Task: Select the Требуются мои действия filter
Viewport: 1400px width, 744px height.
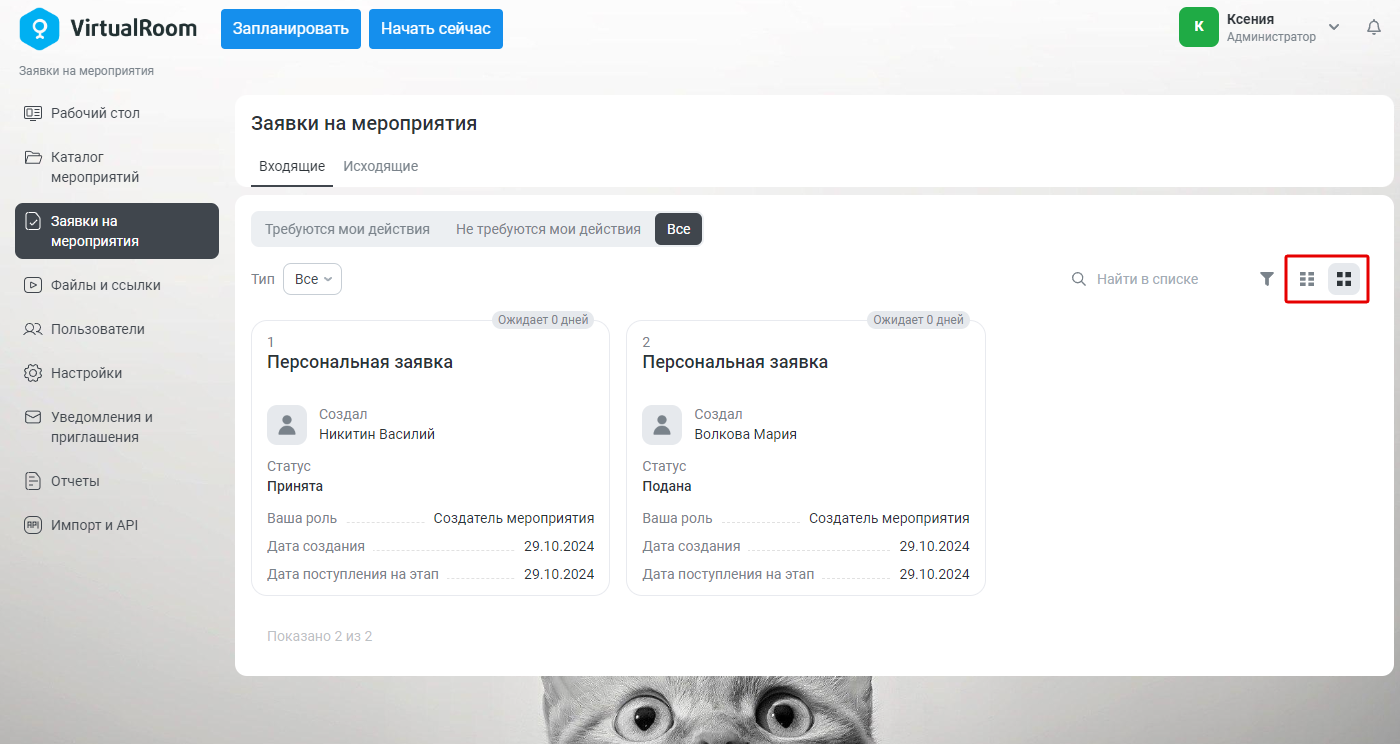Action: click(347, 229)
